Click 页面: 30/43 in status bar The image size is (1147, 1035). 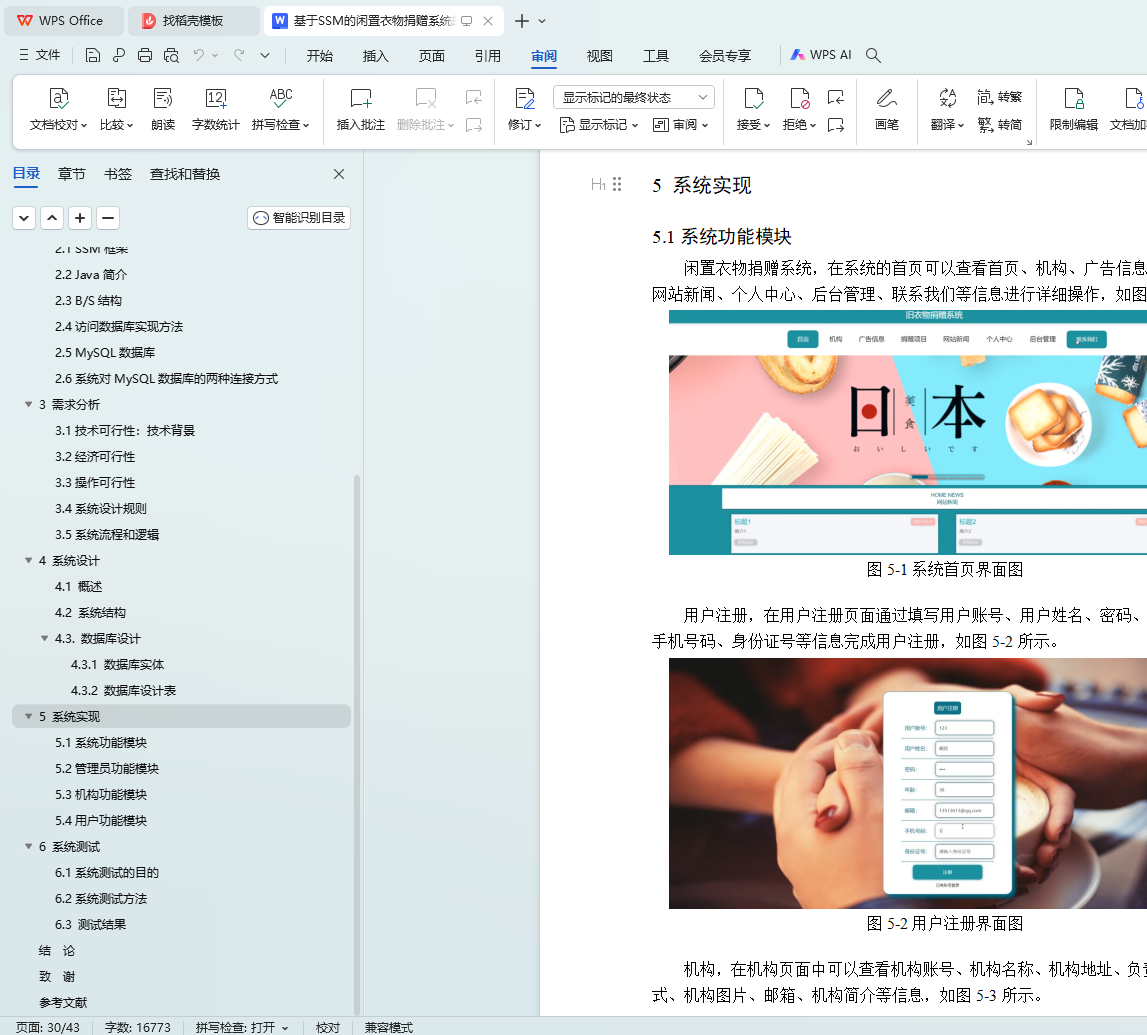click(x=48, y=1027)
